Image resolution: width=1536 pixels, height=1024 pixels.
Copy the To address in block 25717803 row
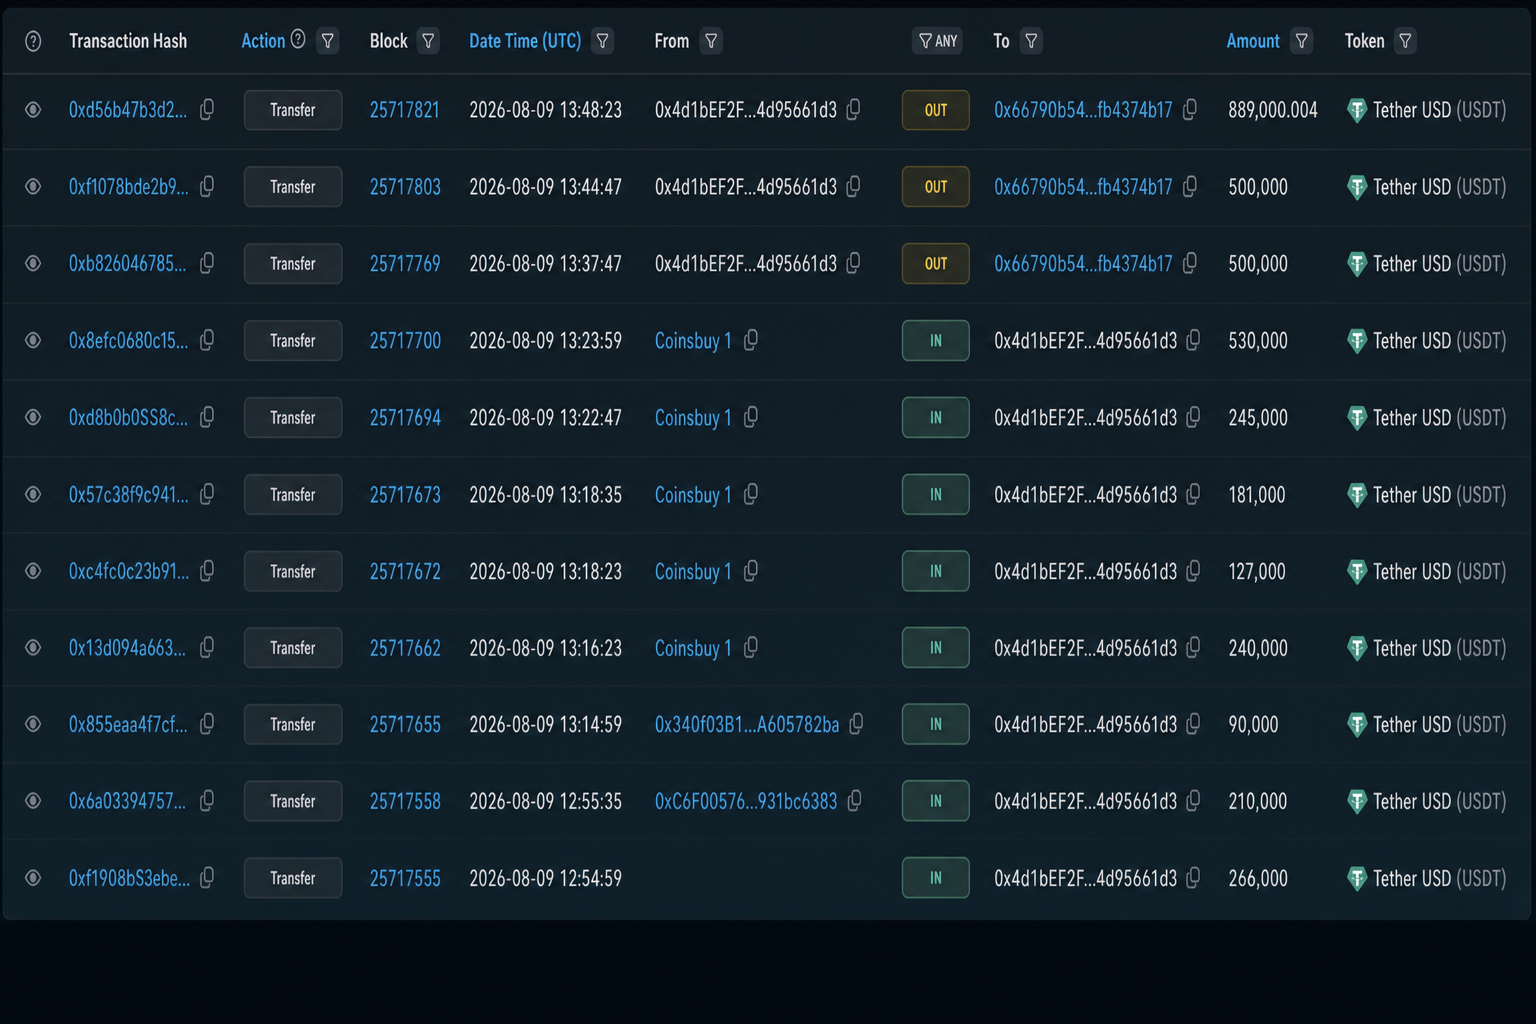tap(1190, 186)
